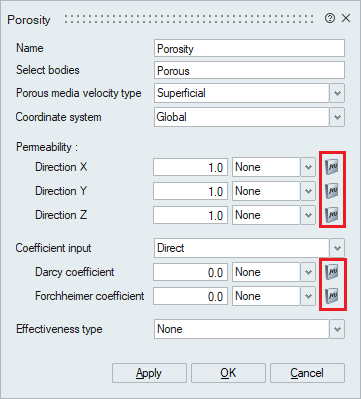Select the Name text field
The height and width of the screenshot is (399, 361).
coord(249,48)
